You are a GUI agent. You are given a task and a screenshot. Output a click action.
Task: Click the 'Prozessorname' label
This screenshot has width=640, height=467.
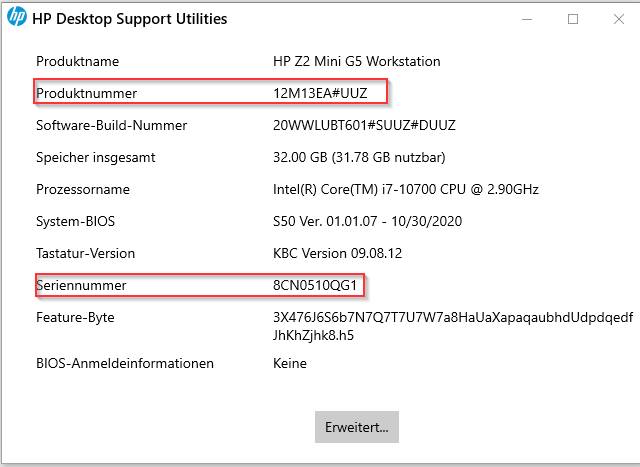(83, 189)
